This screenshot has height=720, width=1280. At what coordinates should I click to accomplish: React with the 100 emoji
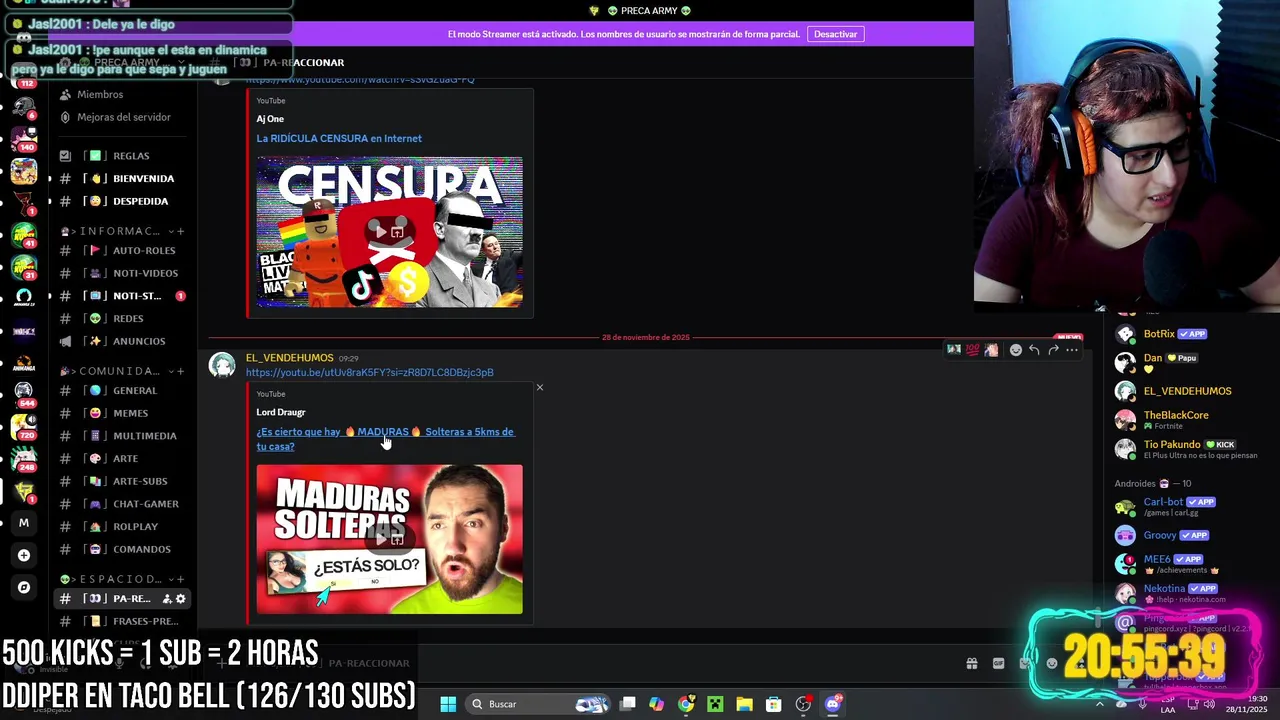pos(972,350)
